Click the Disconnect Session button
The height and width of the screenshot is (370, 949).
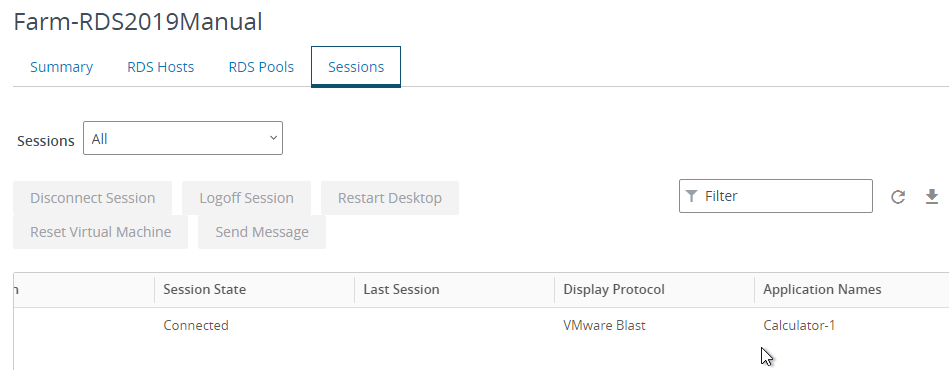click(93, 198)
